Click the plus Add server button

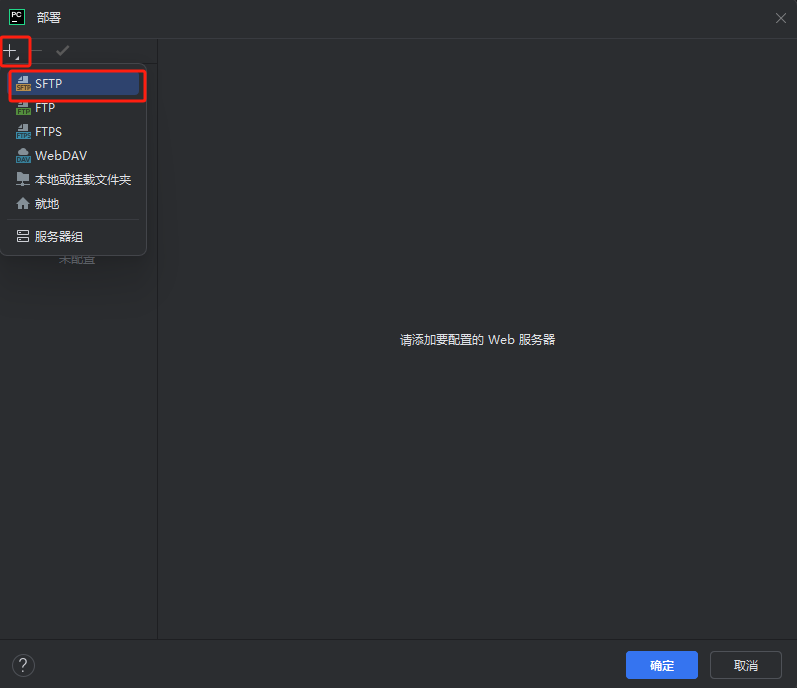point(11,50)
